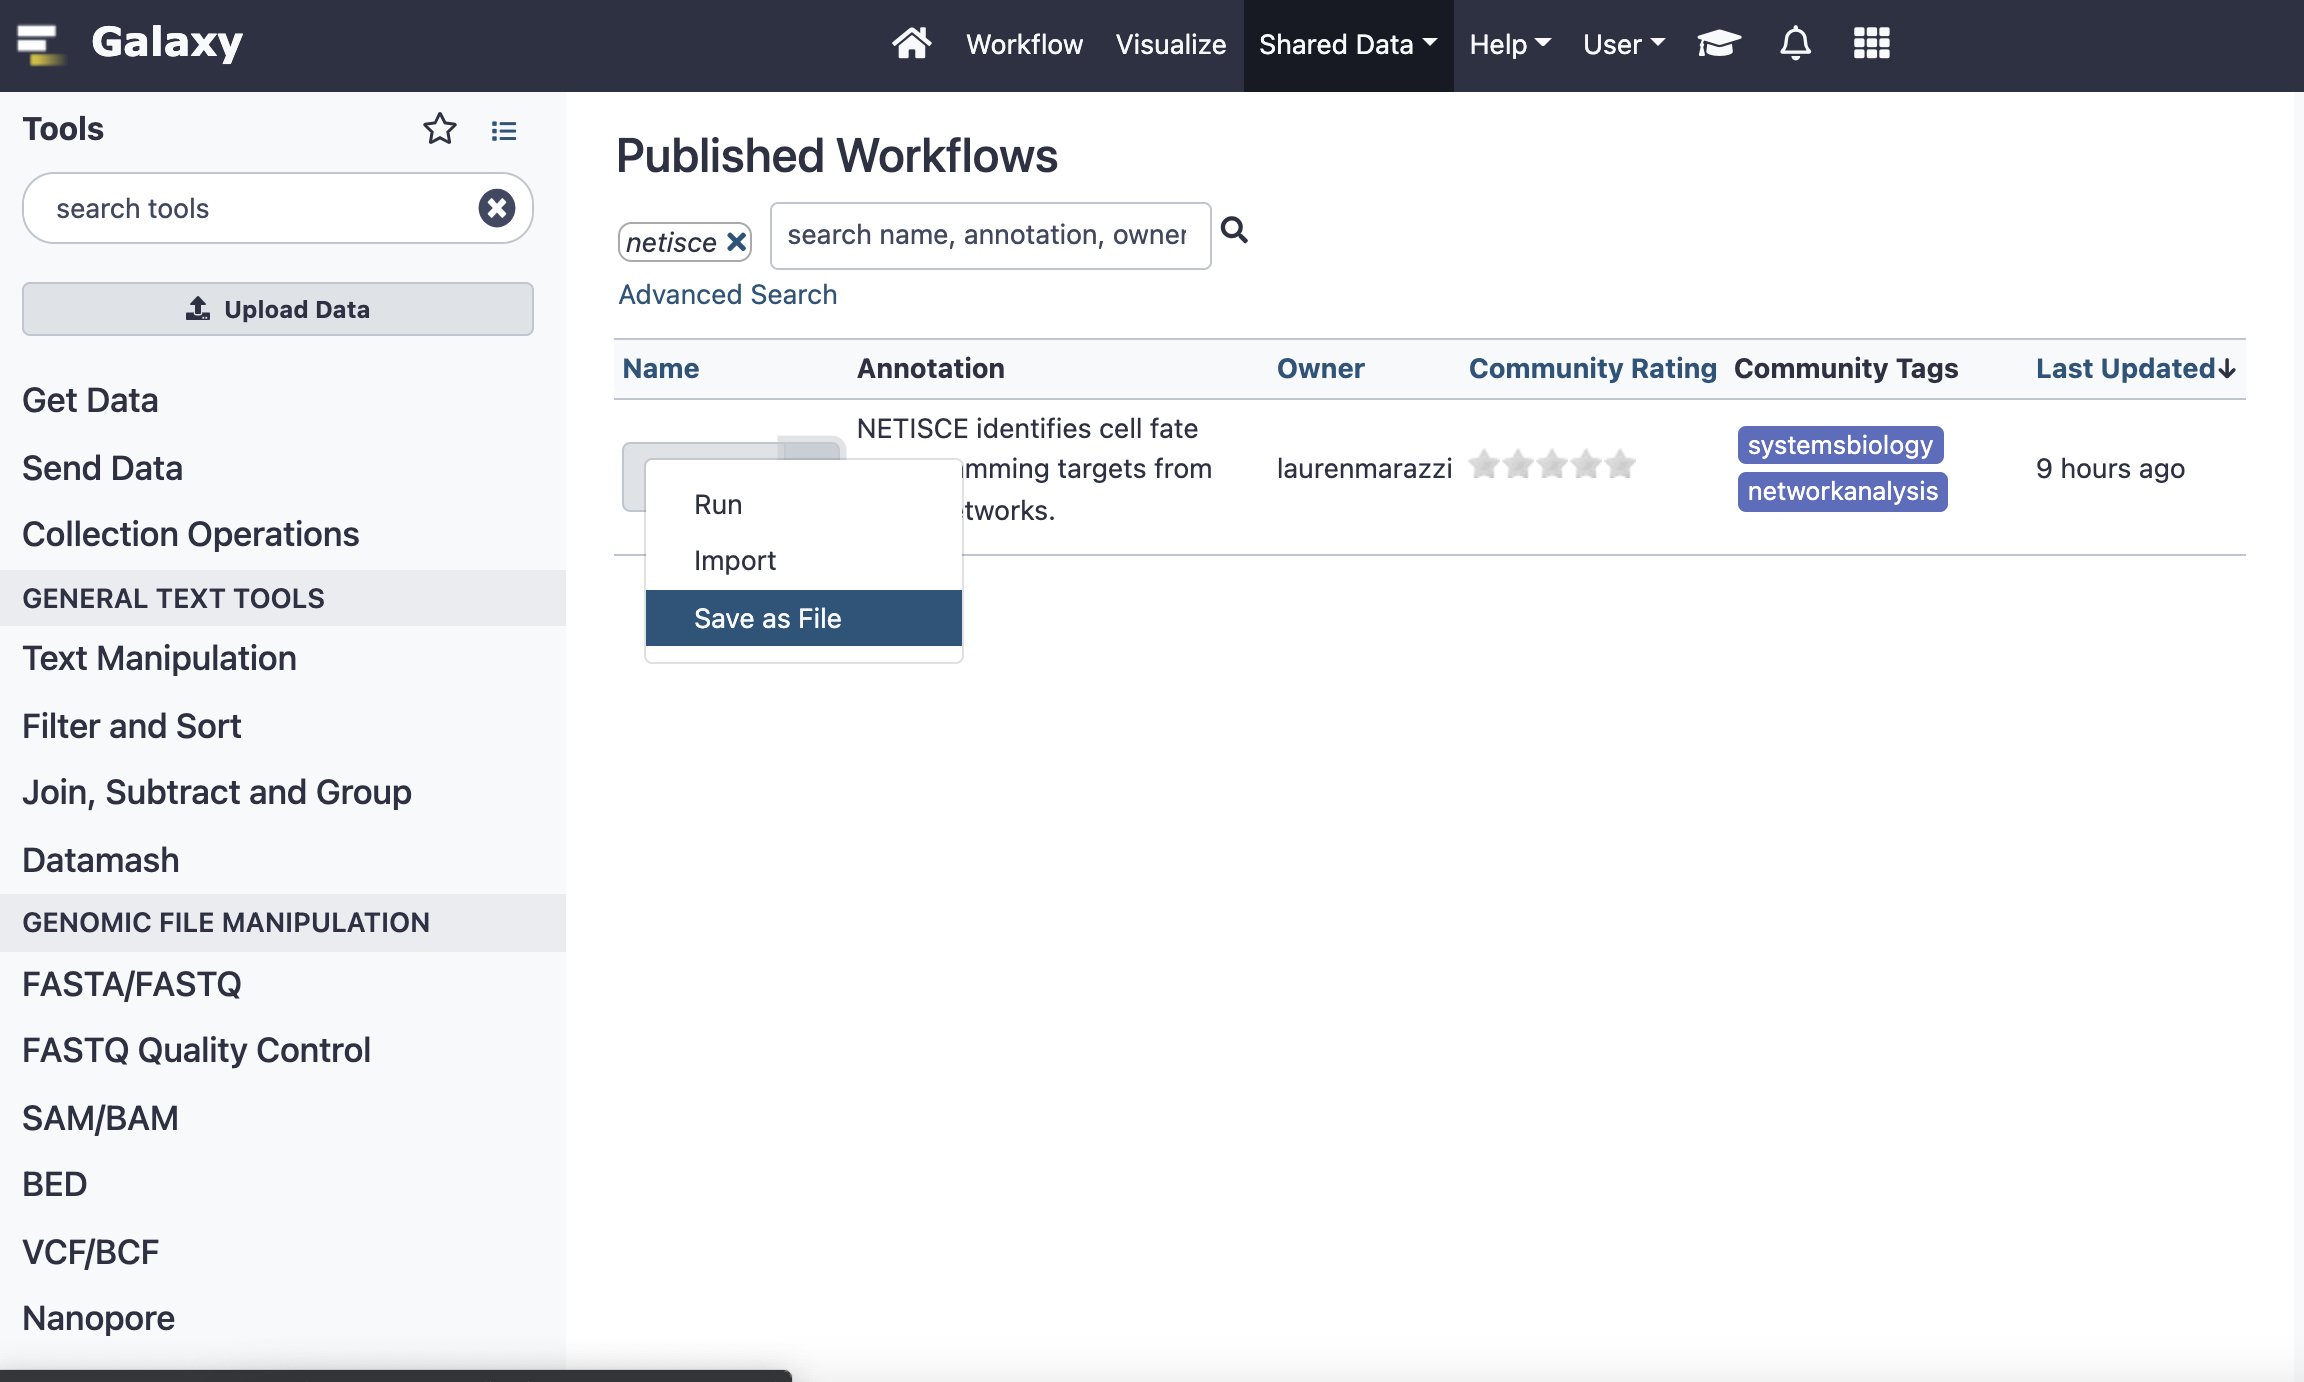2304x1382 pixels.
Task: Expand the Get Data tool section
Action: coord(90,400)
